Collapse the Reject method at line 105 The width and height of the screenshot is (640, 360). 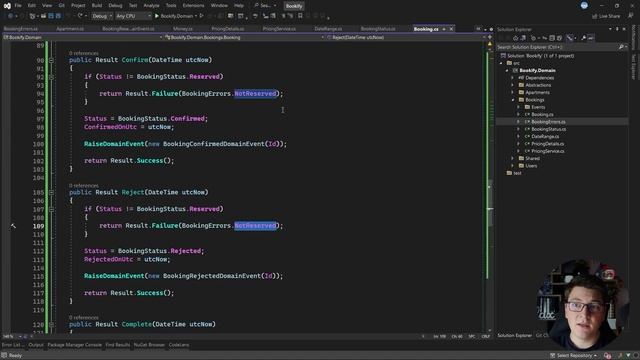coord(51,192)
